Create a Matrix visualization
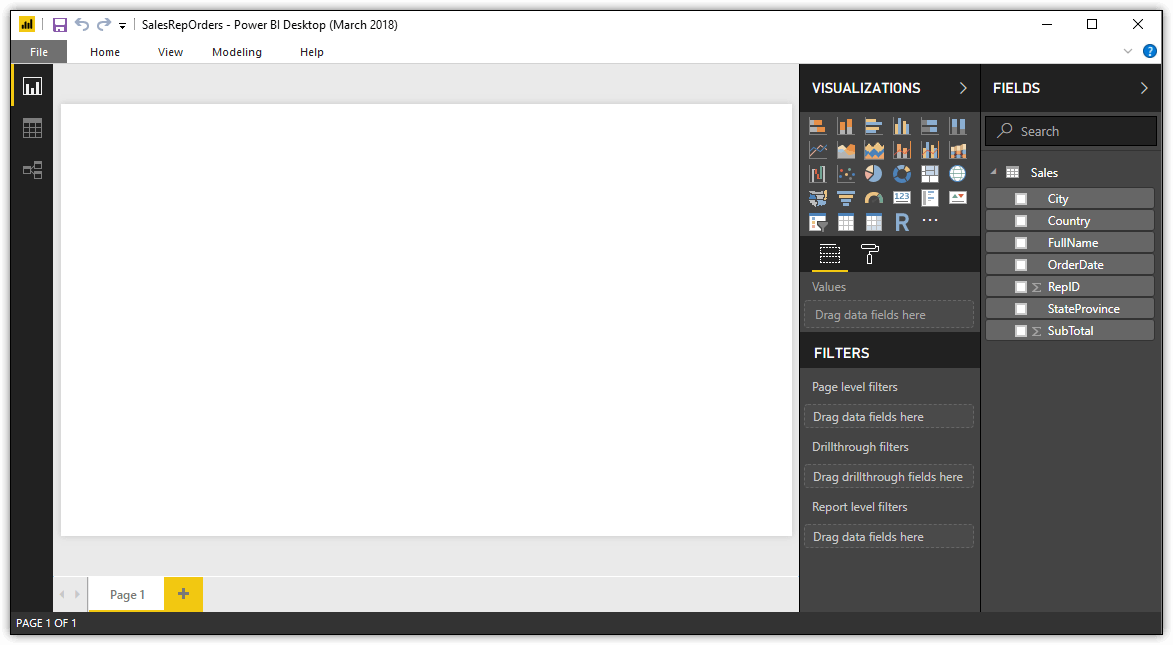This screenshot has height=645, width=1173. pos(873,222)
